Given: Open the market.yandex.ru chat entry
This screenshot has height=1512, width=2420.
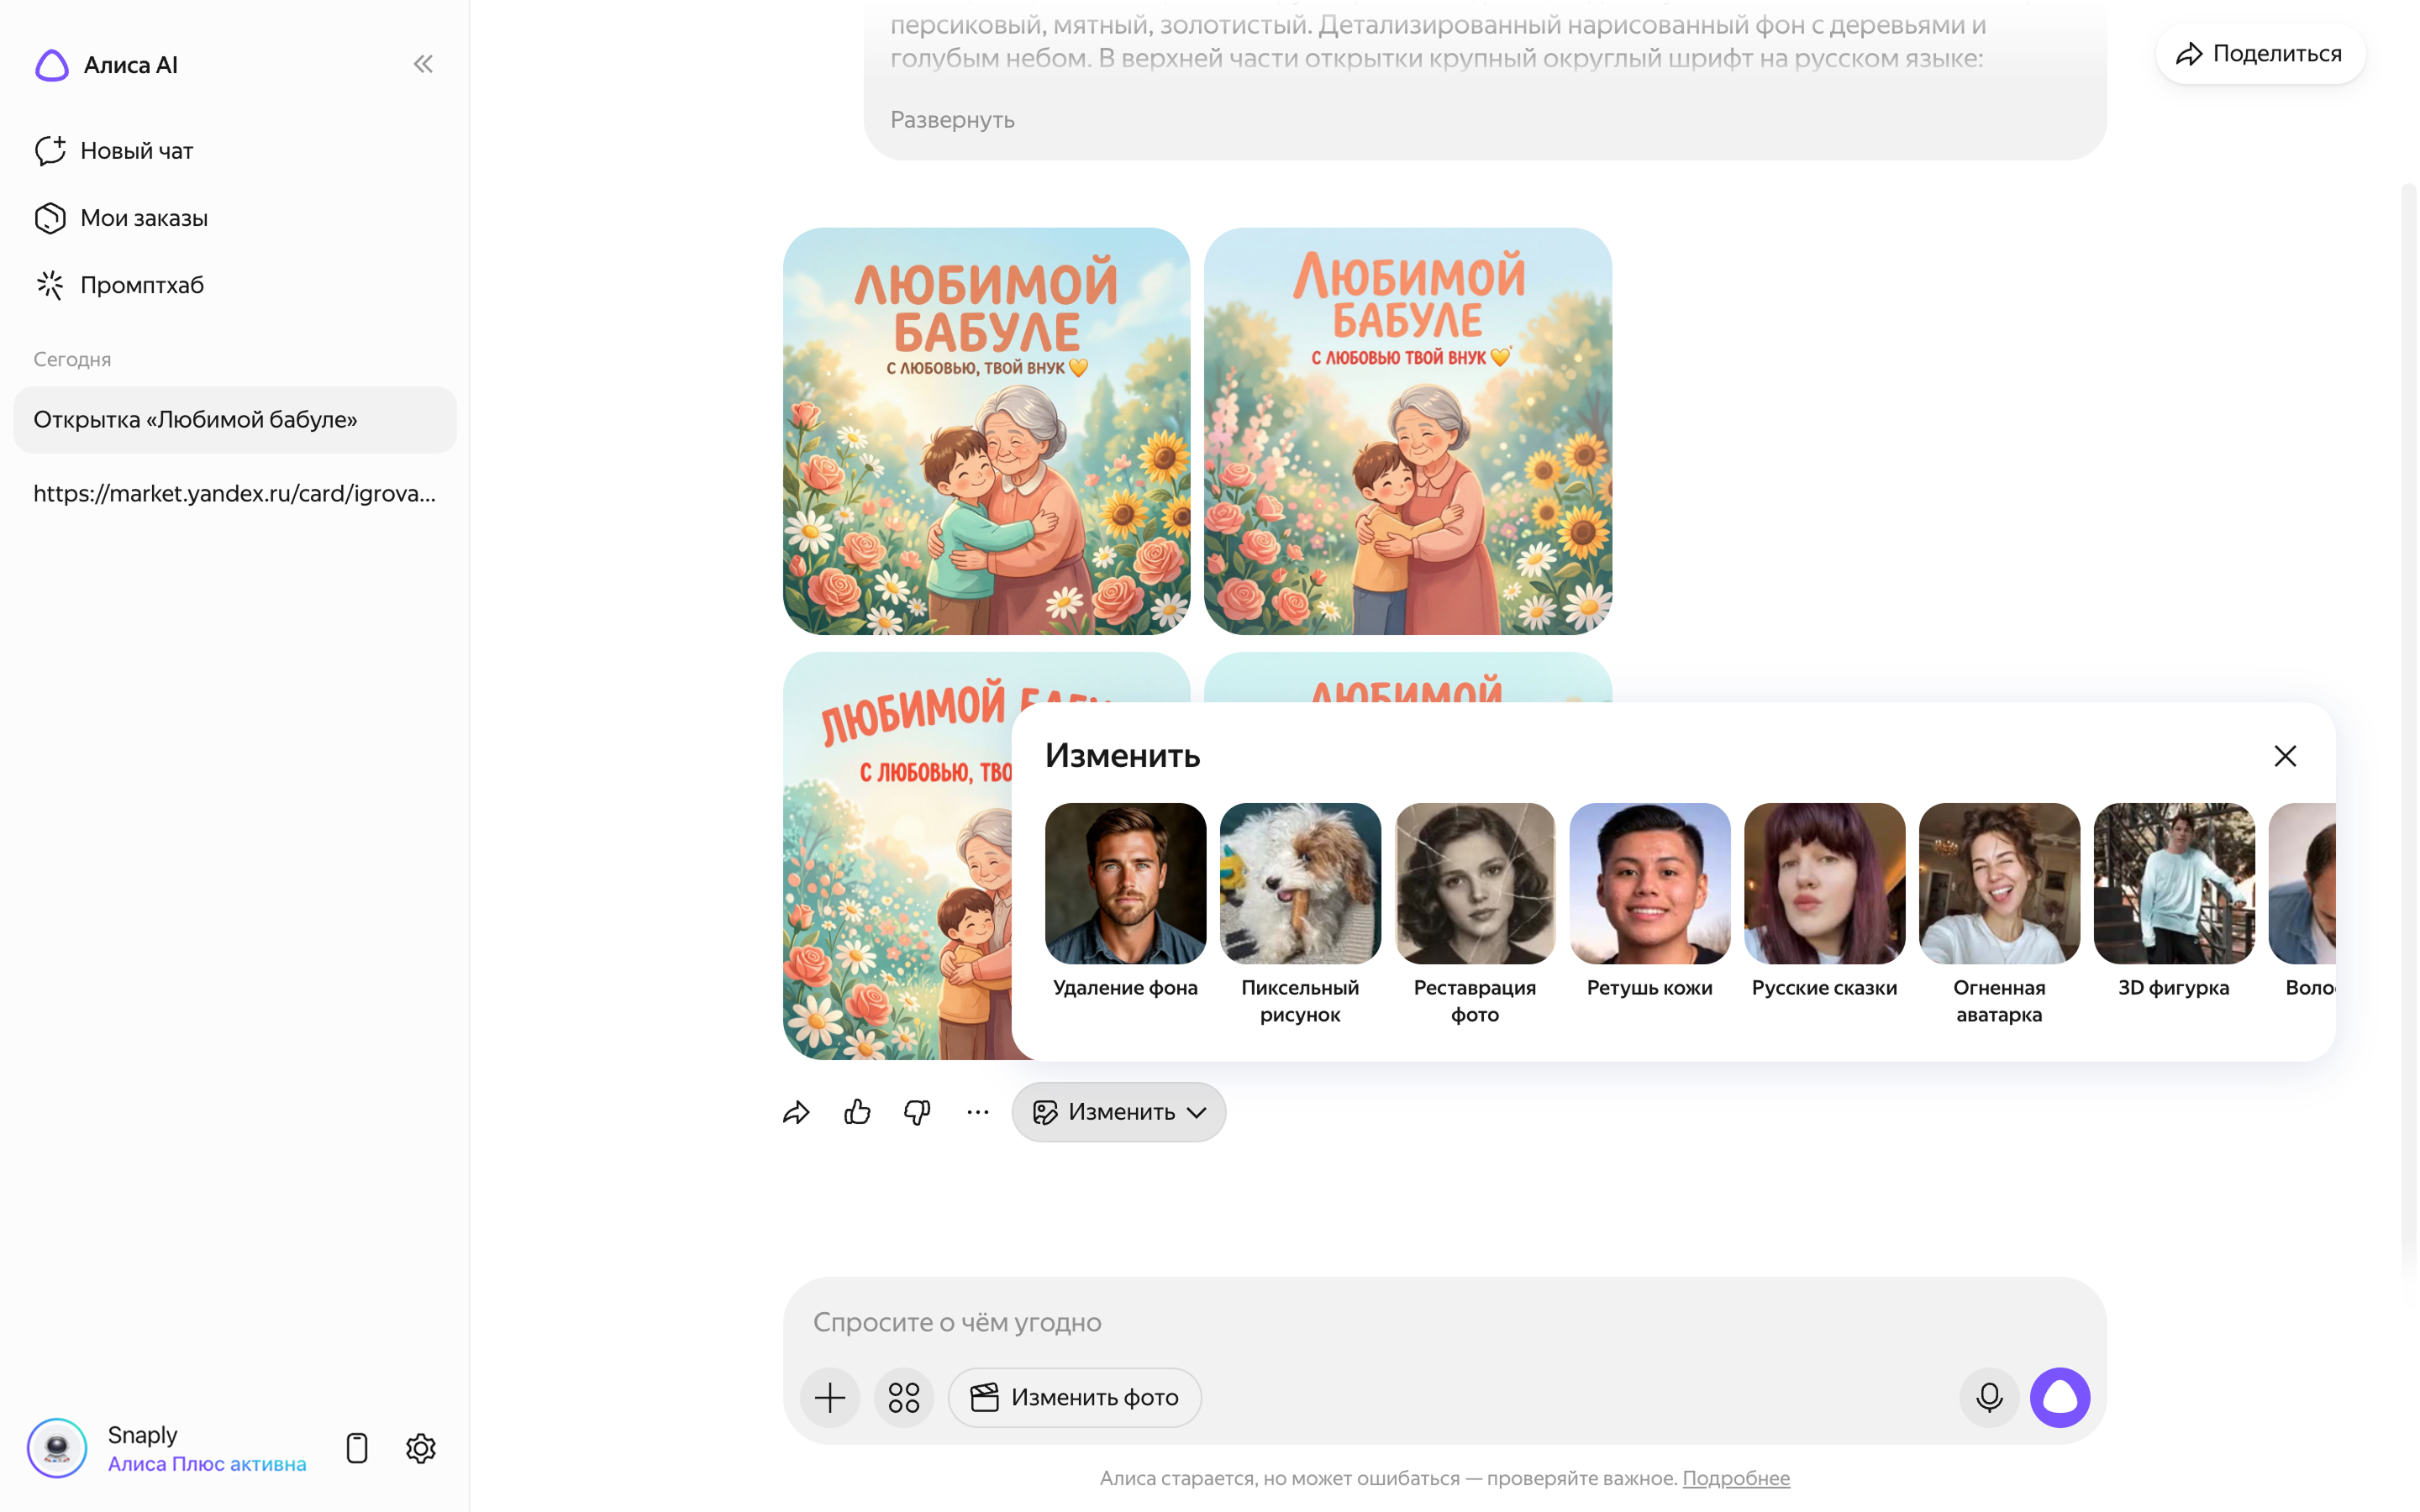Looking at the screenshot, I should click(x=235, y=493).
